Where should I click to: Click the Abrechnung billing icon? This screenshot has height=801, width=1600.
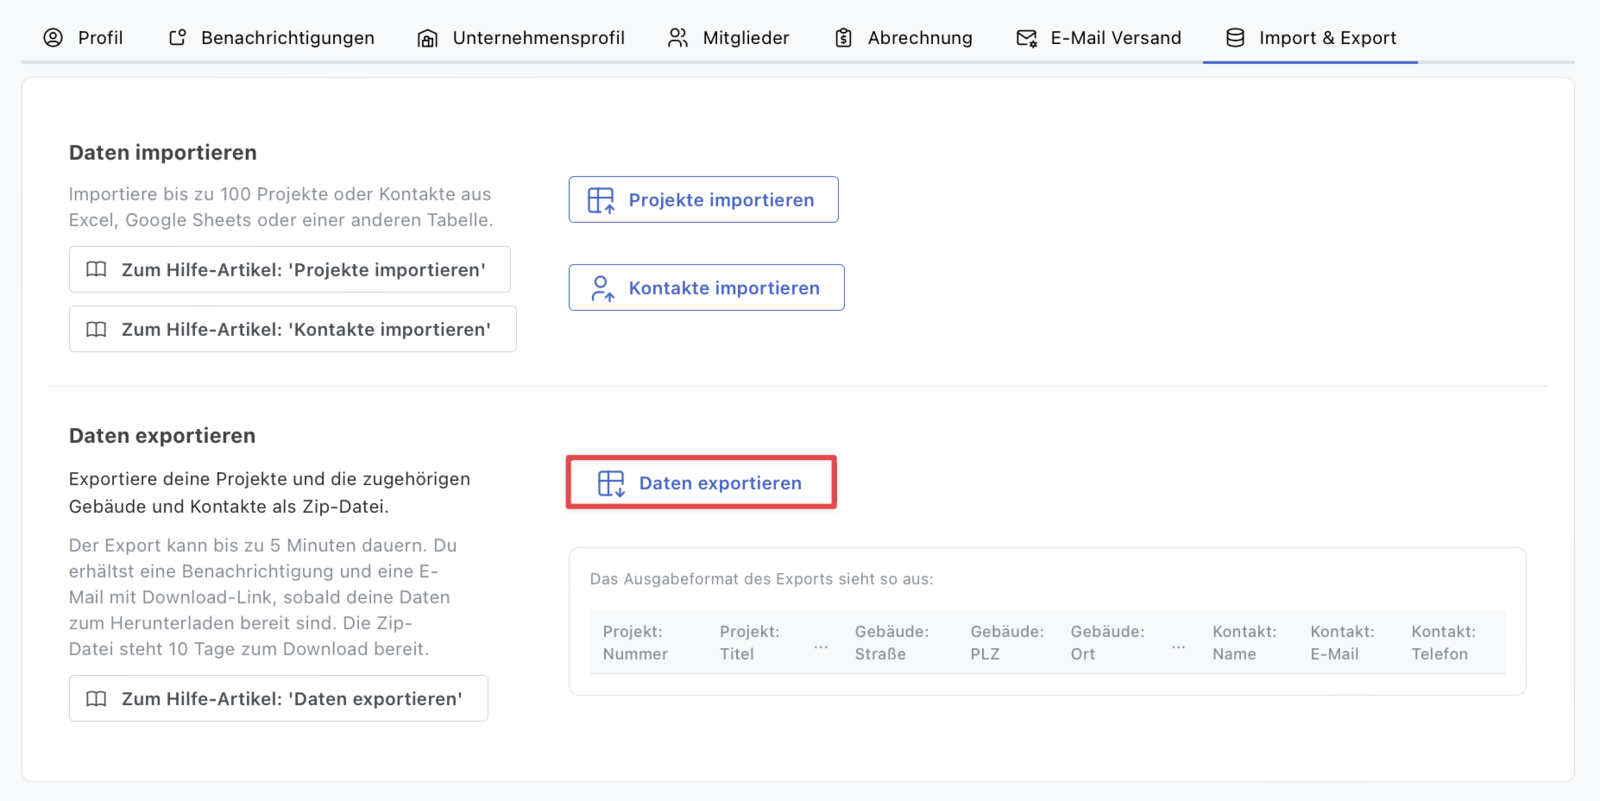(844, 38)
